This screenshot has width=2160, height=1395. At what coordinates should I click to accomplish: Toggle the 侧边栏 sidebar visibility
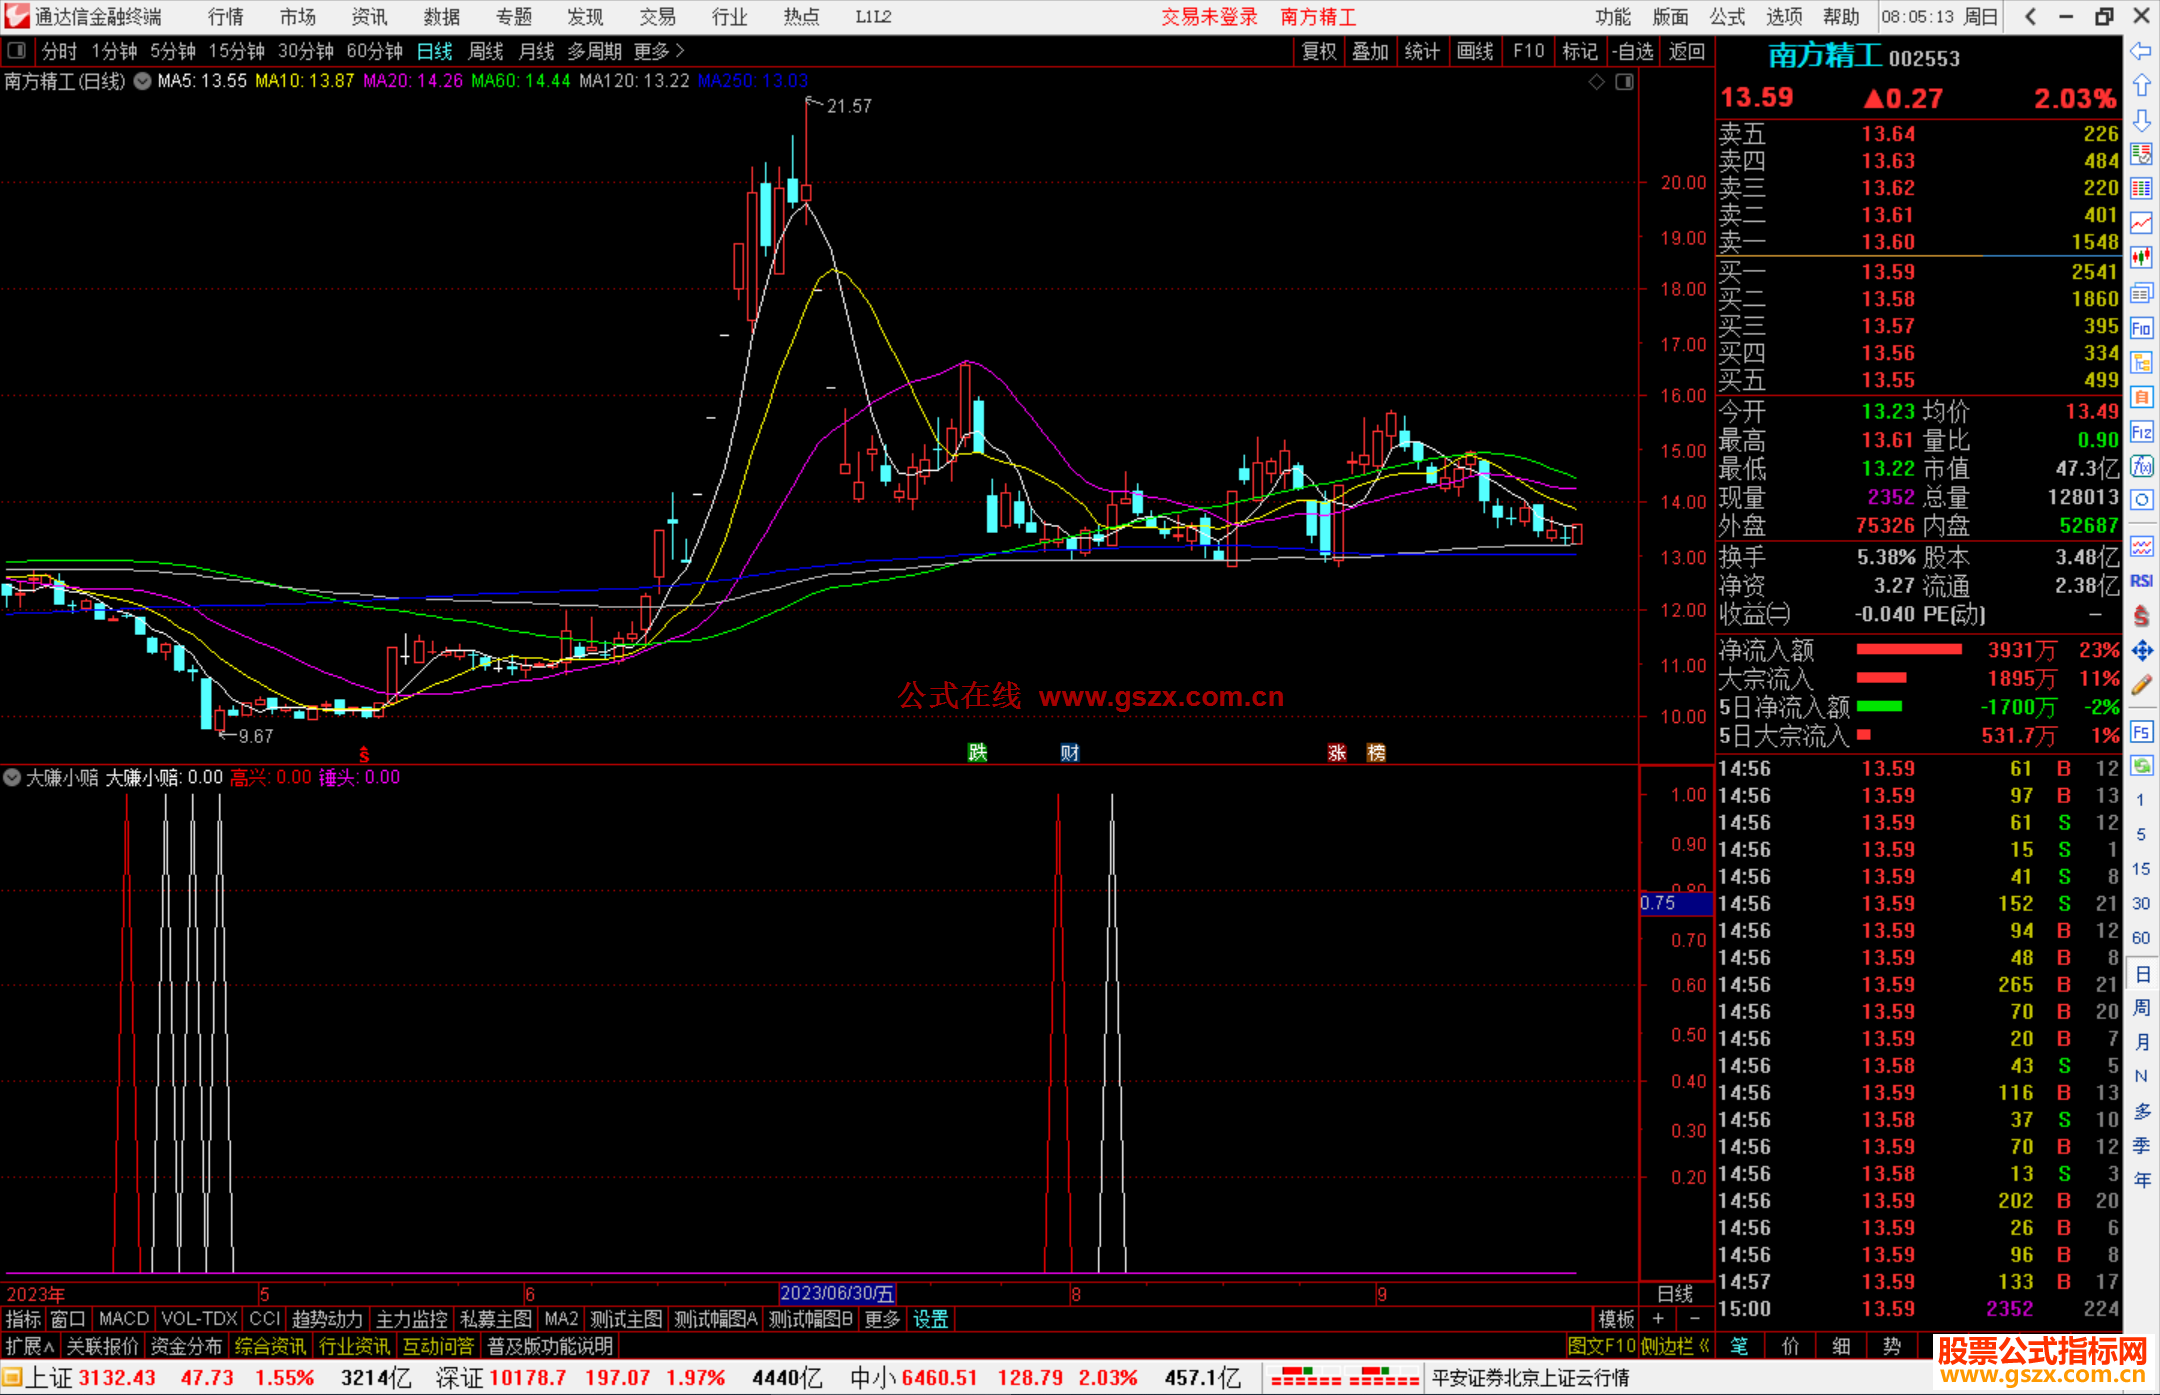1675,1346
